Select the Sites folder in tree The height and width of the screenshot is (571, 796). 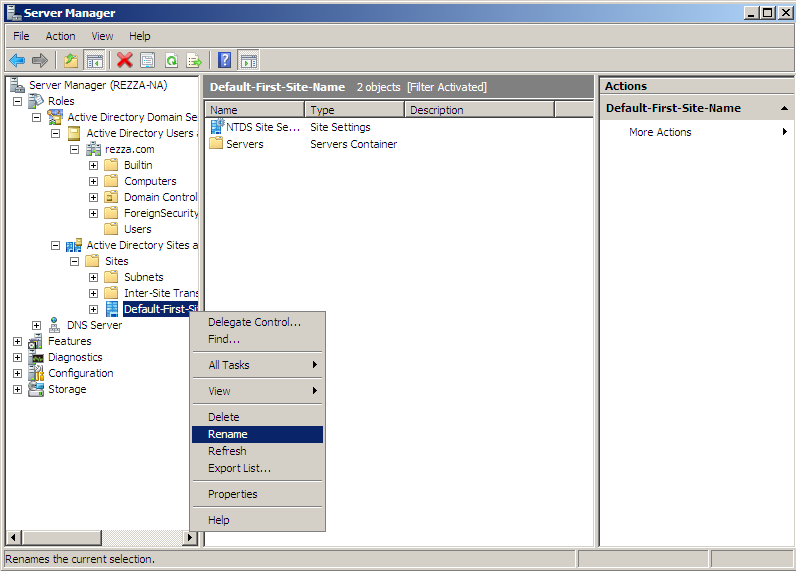(x=117, y=261)
